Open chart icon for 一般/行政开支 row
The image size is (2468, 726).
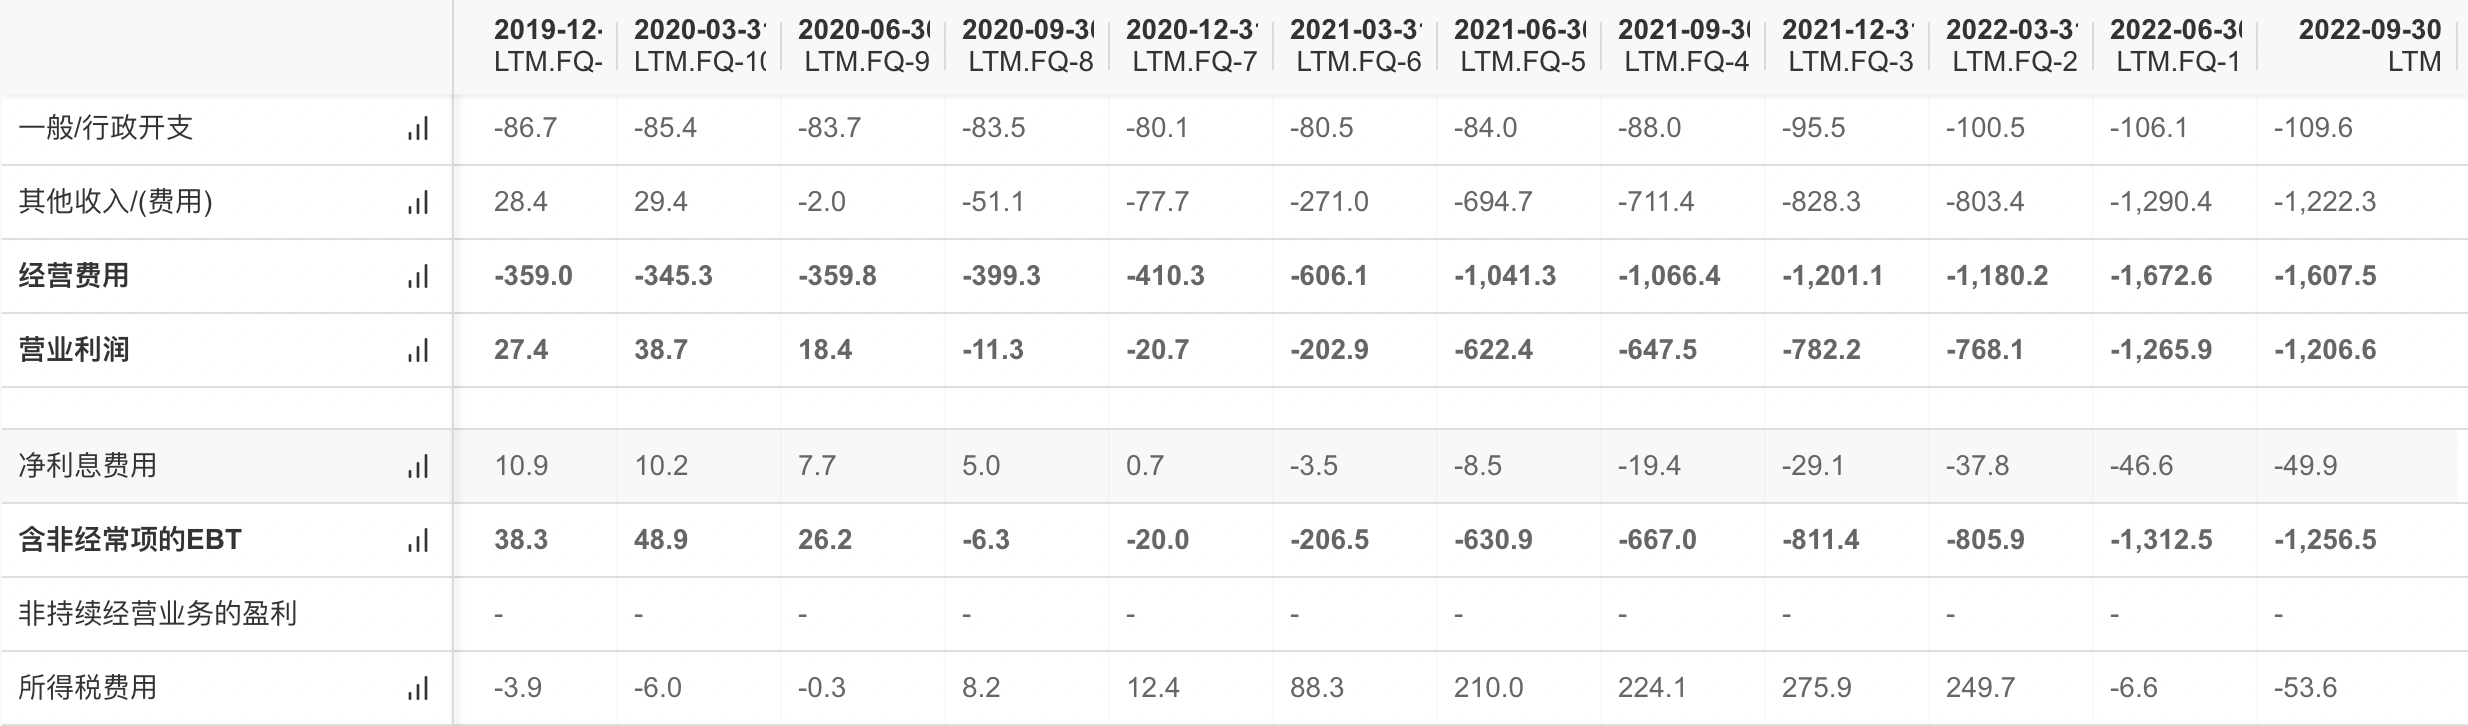click(418, 129)
